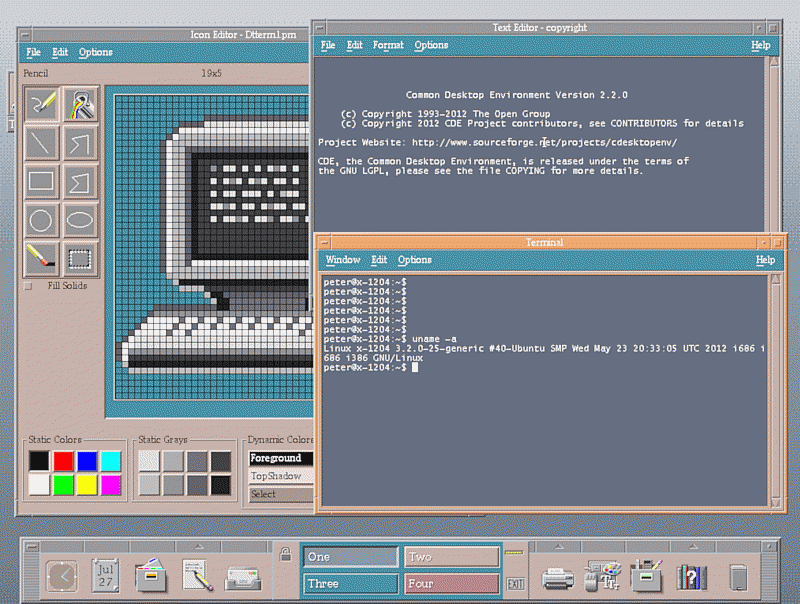Open the Mailer inbox tray icon

pyautogui.click(x=243, y=578)
